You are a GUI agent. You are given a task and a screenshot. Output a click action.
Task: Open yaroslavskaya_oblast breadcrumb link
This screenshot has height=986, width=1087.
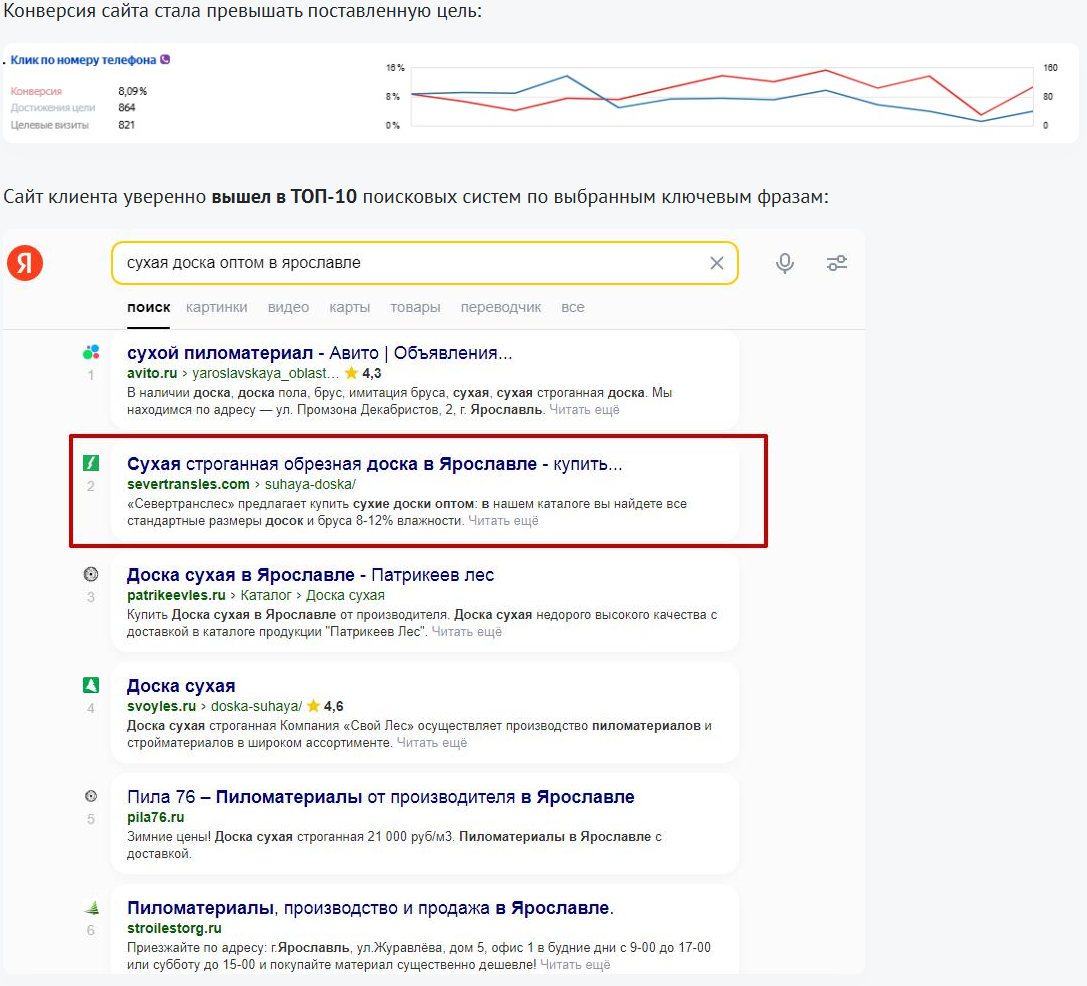(266, 373)
